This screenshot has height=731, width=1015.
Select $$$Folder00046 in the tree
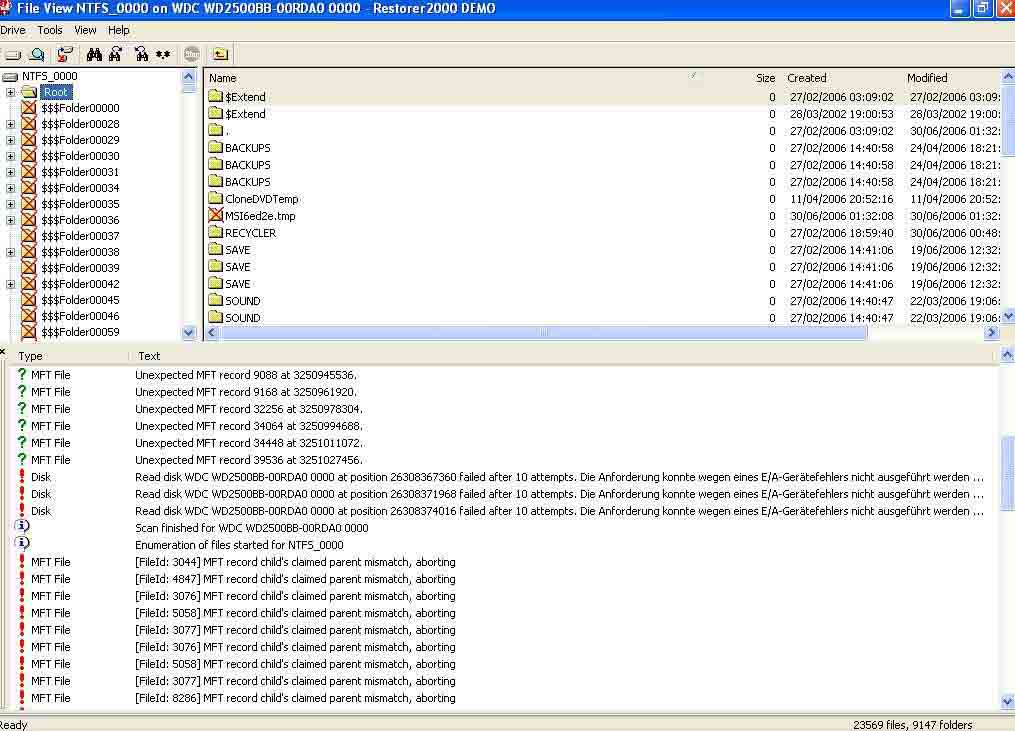80,316
